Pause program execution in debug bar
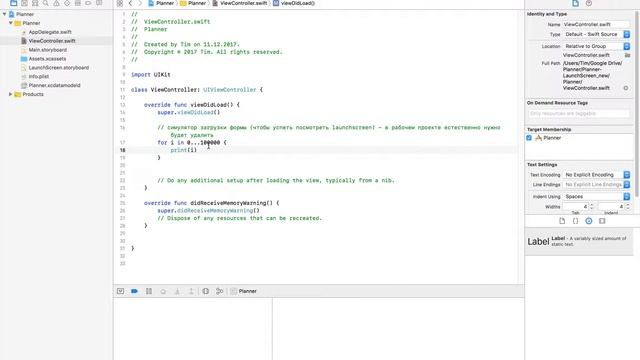Screen dimensions: 640x360 [x=149, y=291]
